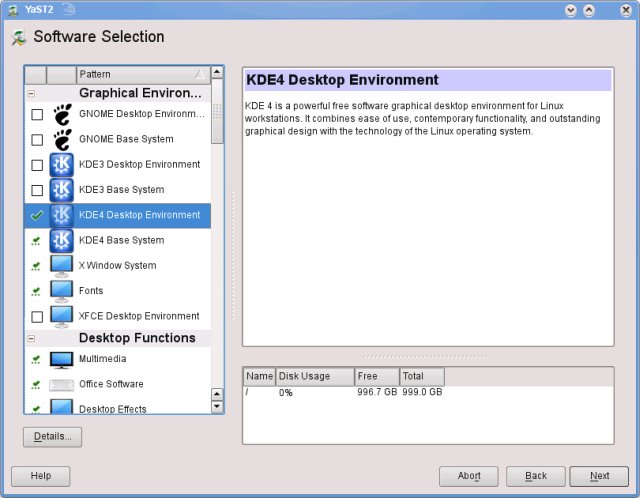Screen dimensions: 640x498
Task: Click the Office Software keyboard icon
Action: (62, 385)
